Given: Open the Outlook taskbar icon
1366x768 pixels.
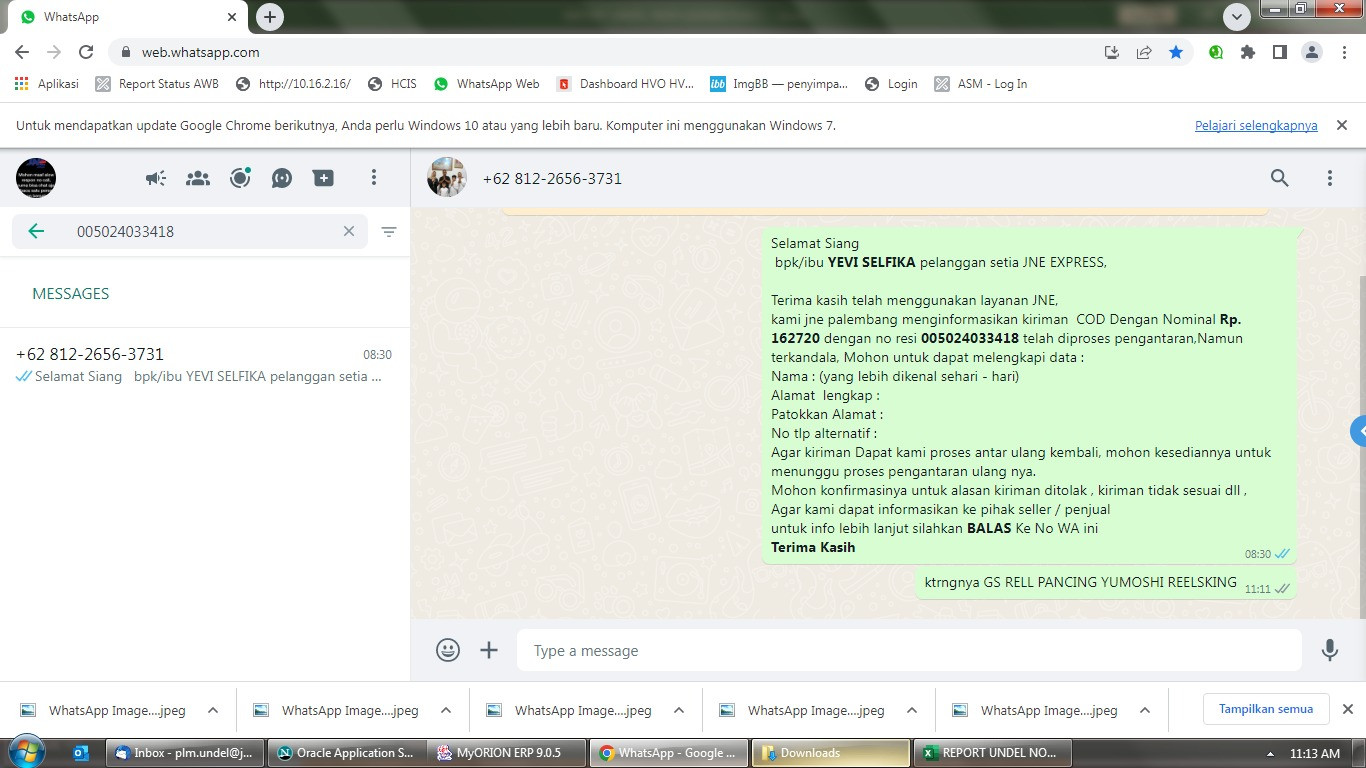Looking at the screenshot, I should pyautogui.click(x=82, y=753).
